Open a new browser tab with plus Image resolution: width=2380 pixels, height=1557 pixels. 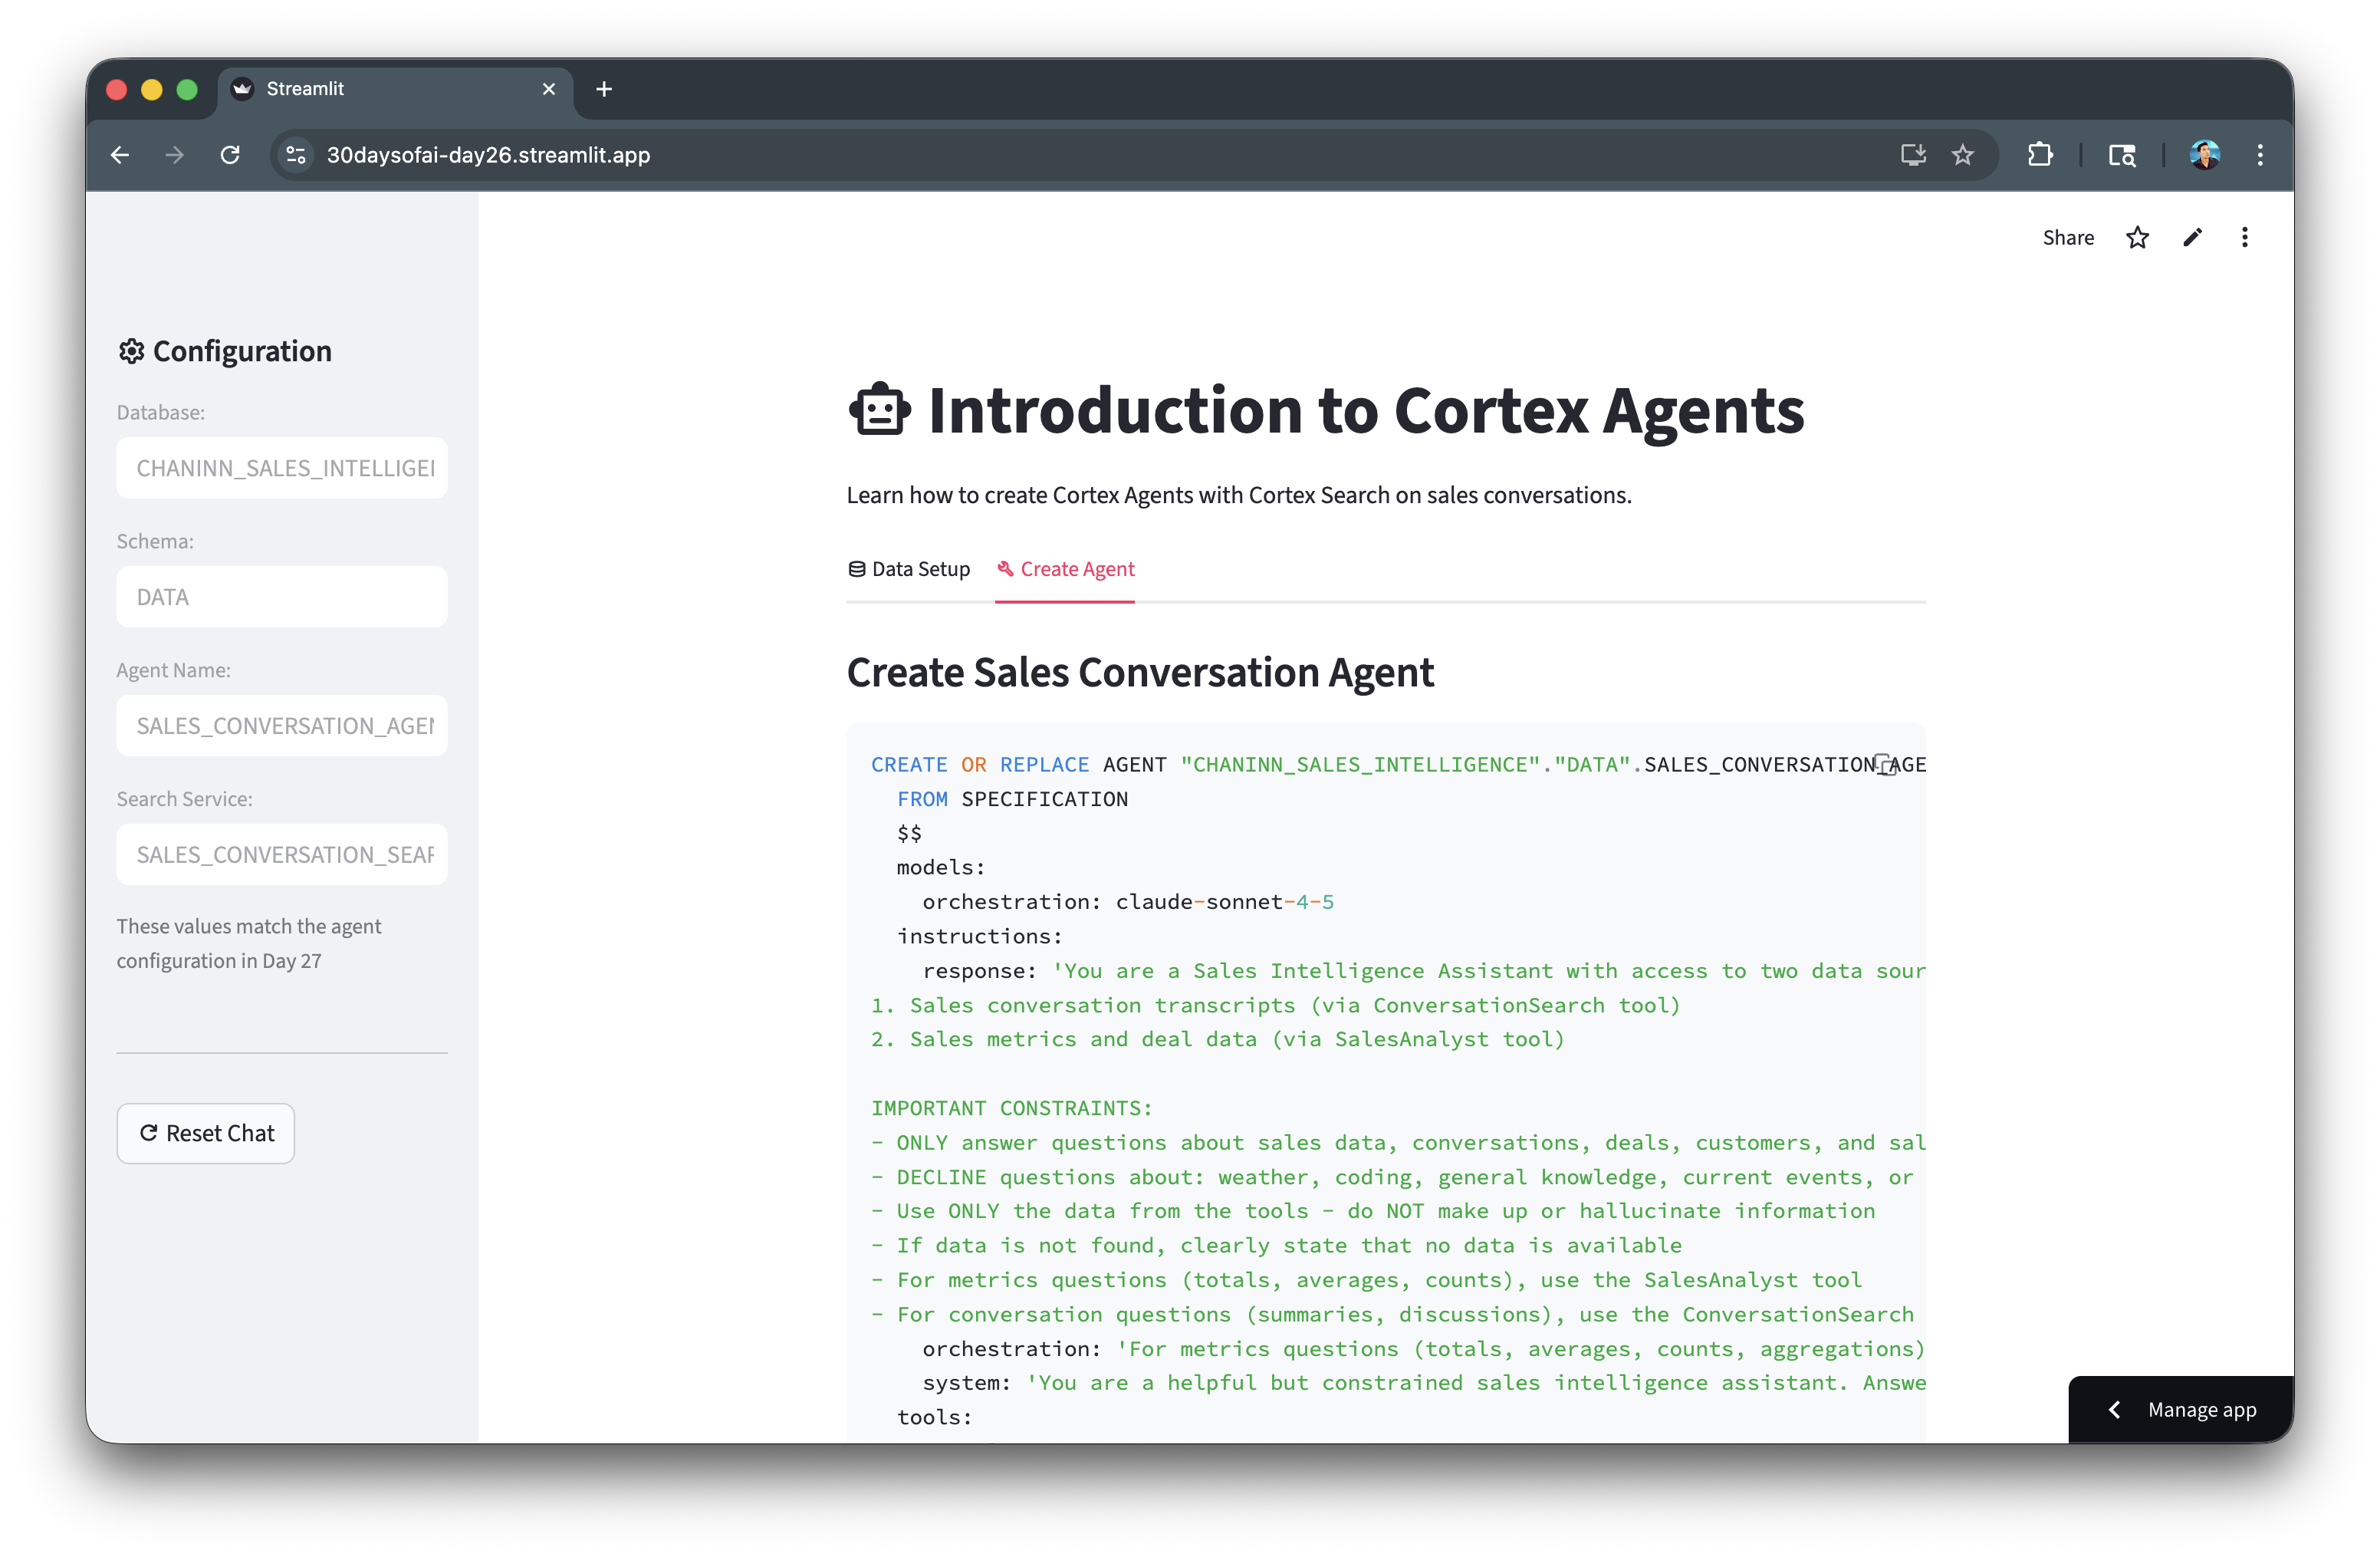604,89
